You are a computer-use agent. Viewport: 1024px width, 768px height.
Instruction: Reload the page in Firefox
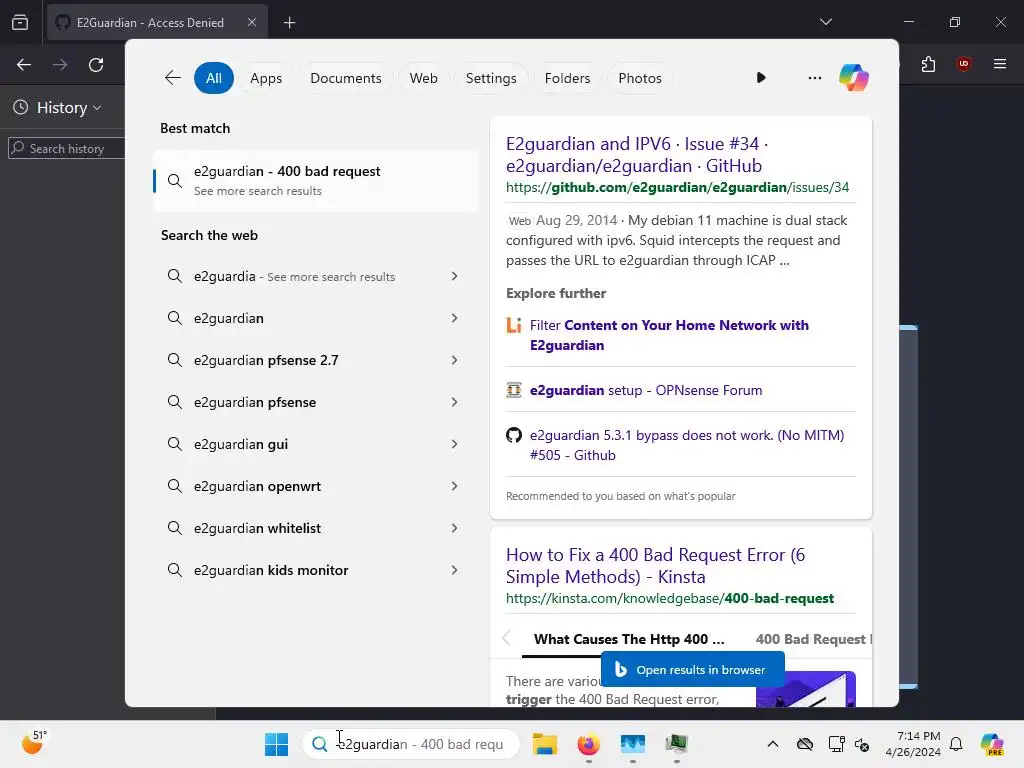[x=96, y=65]
